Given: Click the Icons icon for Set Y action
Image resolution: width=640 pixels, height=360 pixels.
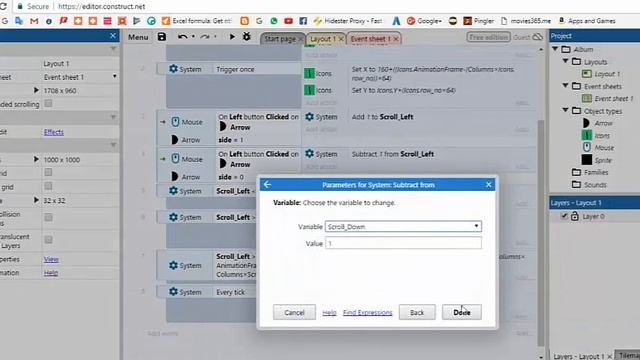Looking at the screenshot, I should (309, 90).
